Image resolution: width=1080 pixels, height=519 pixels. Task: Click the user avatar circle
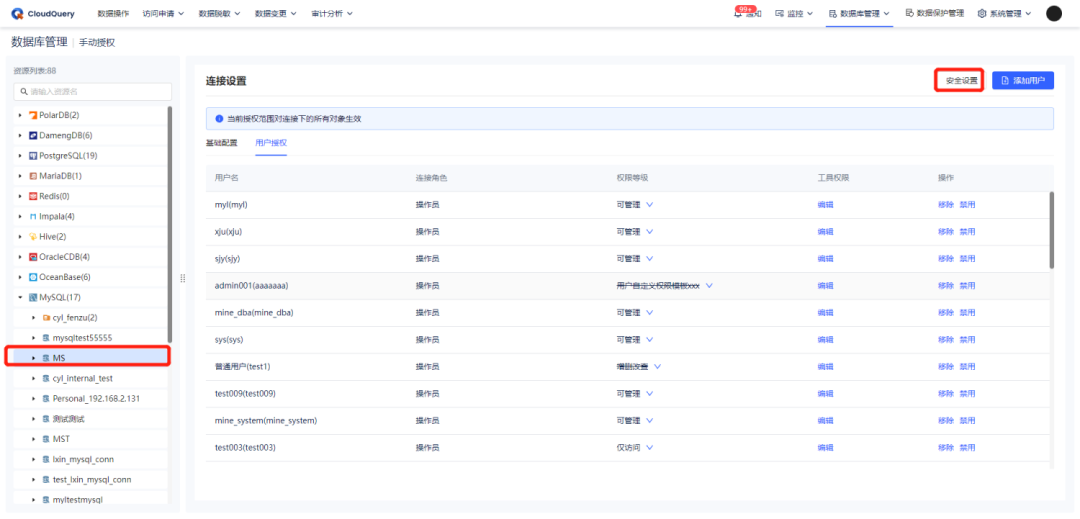click(x=1054, y=13)
